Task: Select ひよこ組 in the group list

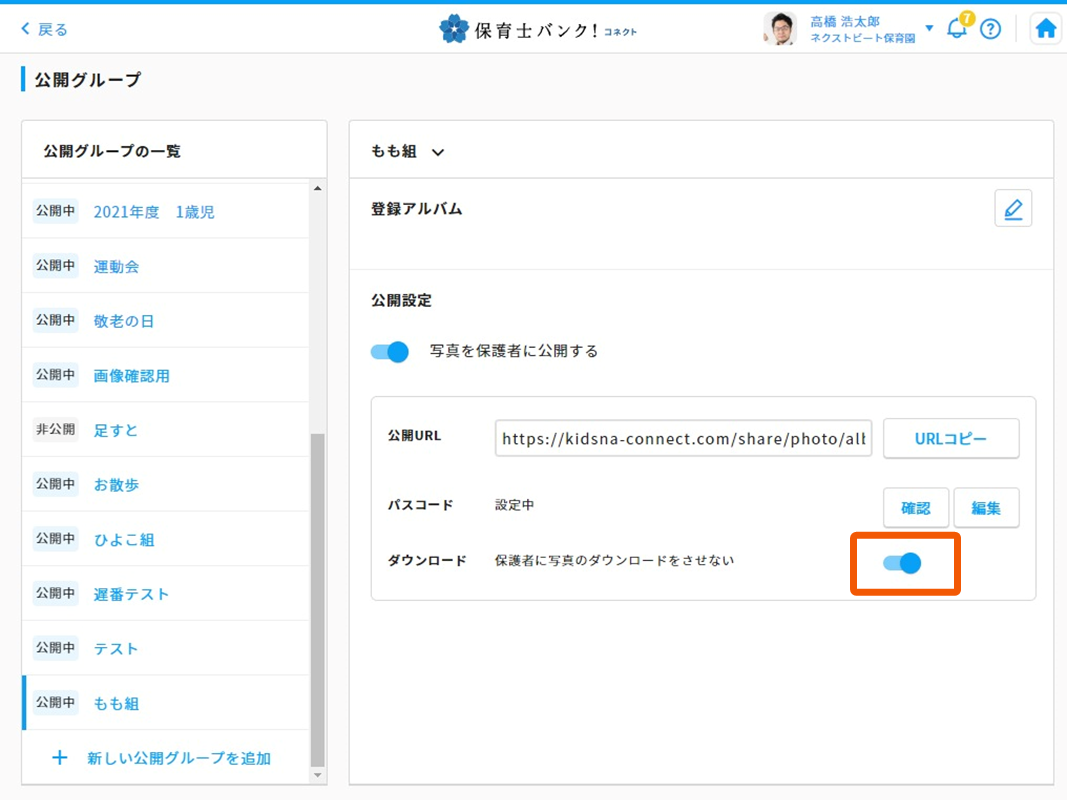Action: [124, 540]
